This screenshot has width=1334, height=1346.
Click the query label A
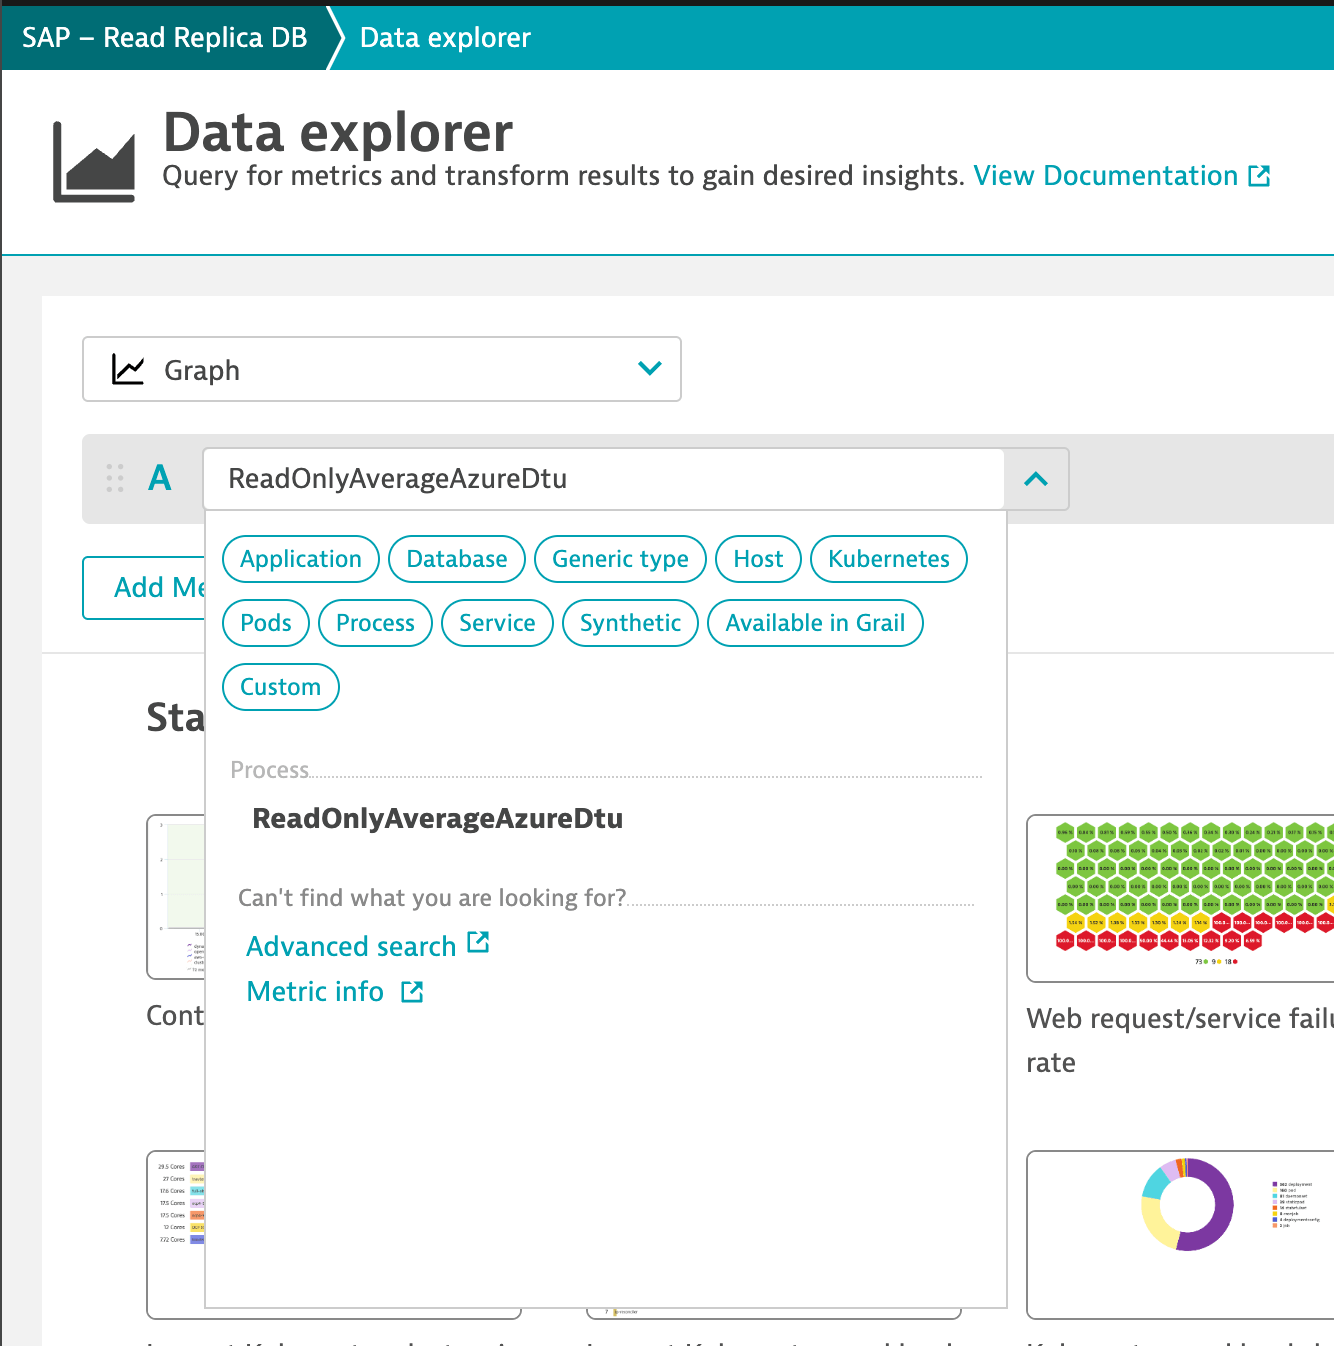(x=160, y=478)
